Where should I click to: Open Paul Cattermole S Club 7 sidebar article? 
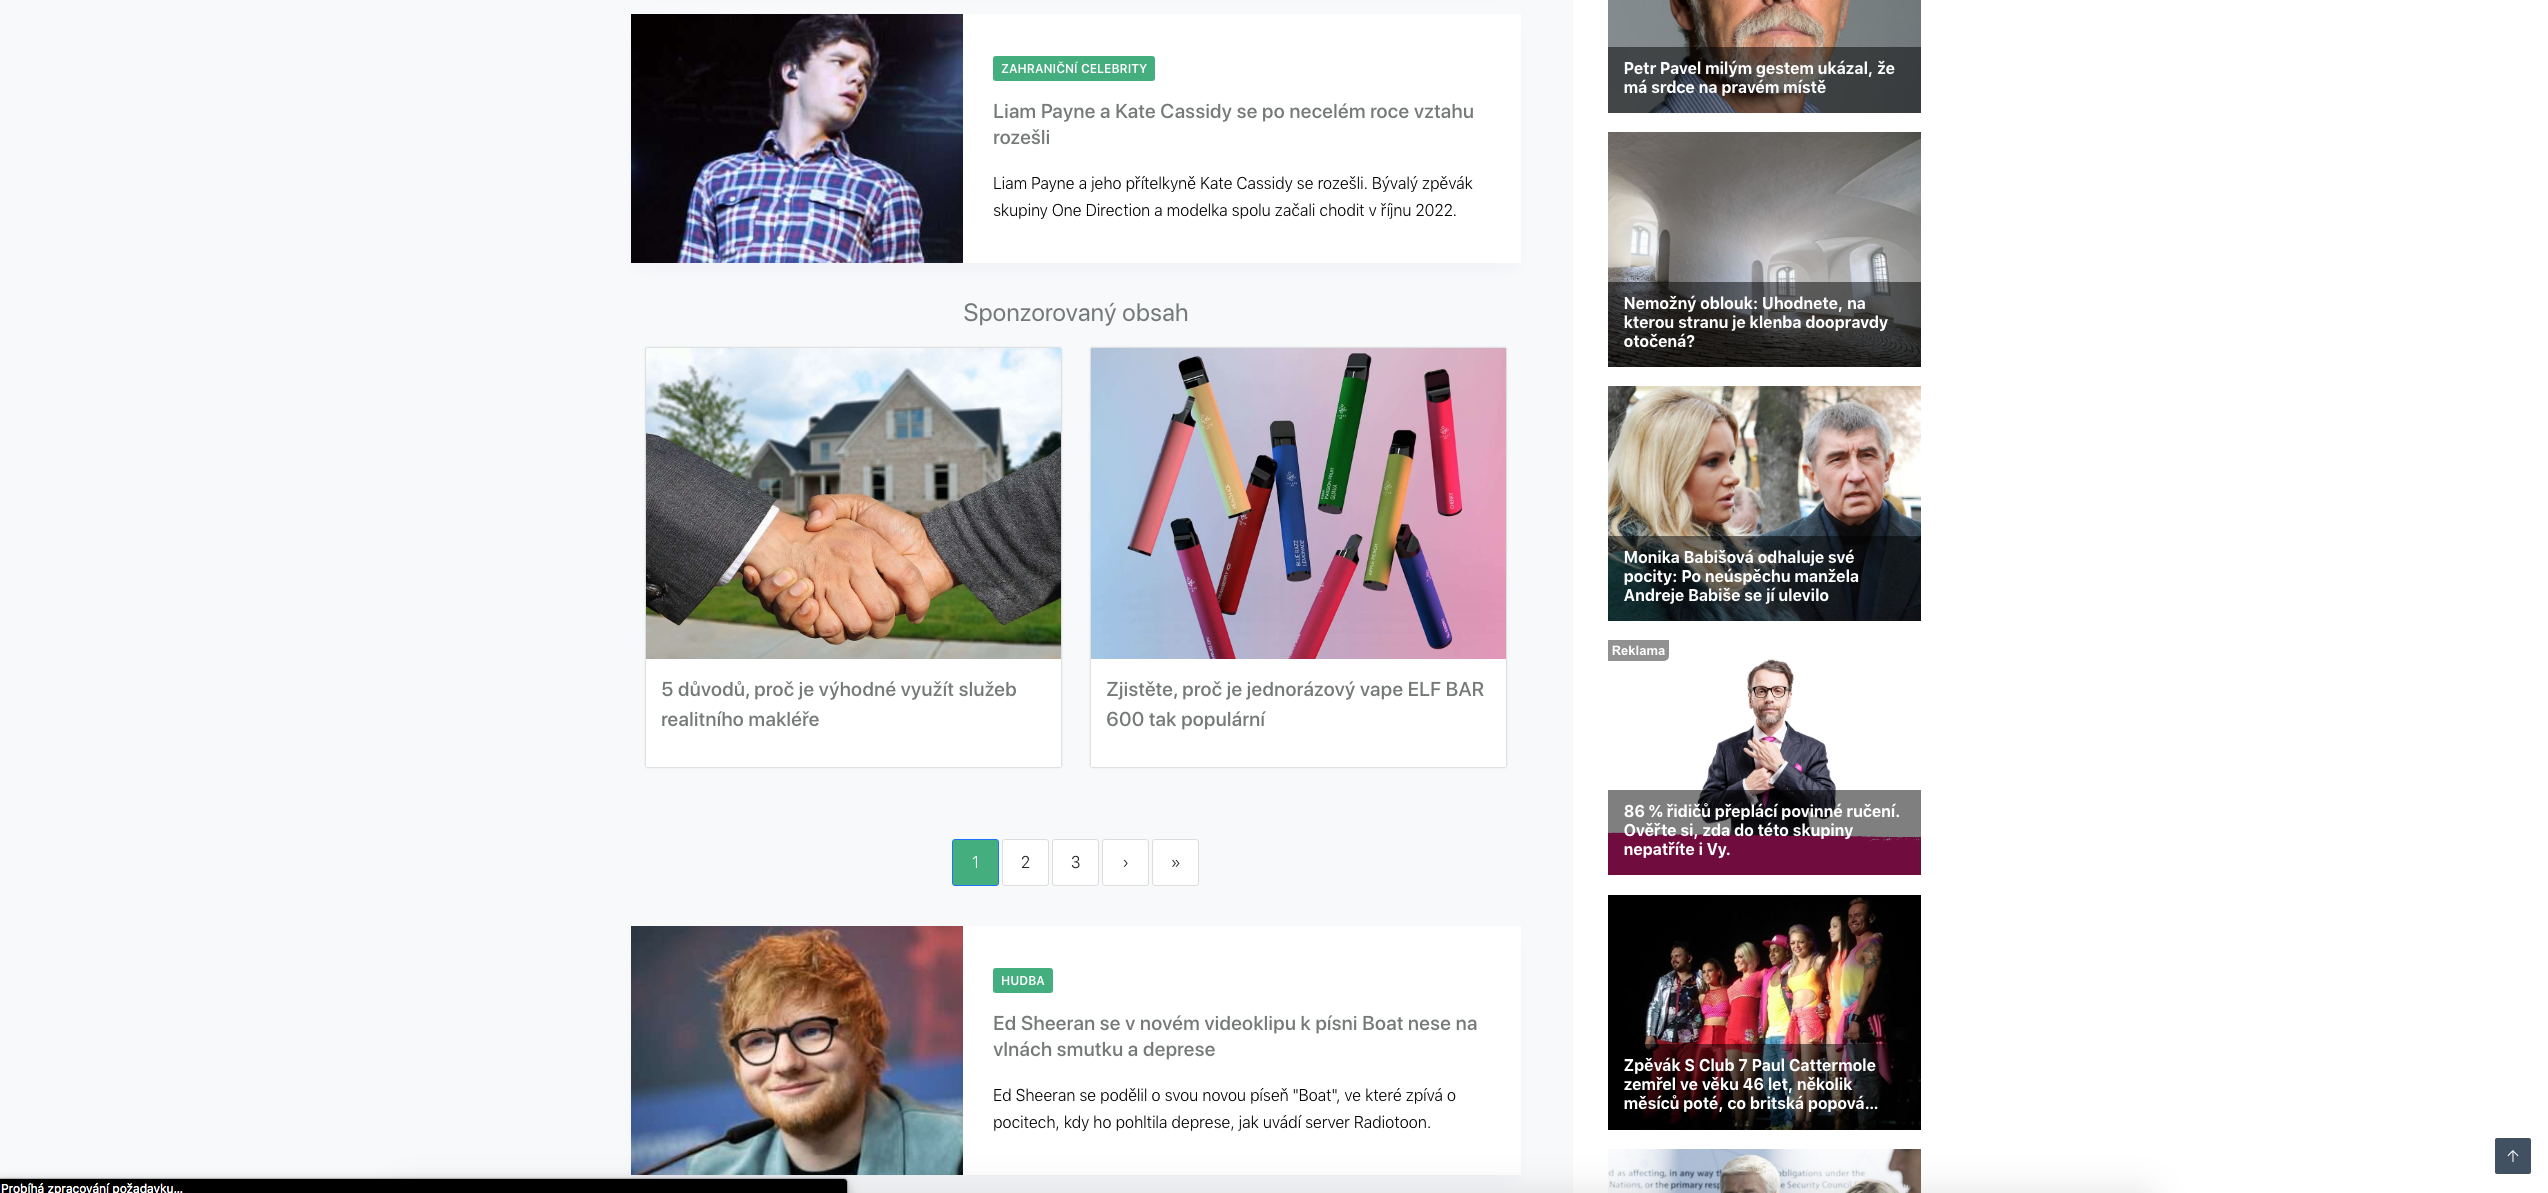point(1764,1012)
